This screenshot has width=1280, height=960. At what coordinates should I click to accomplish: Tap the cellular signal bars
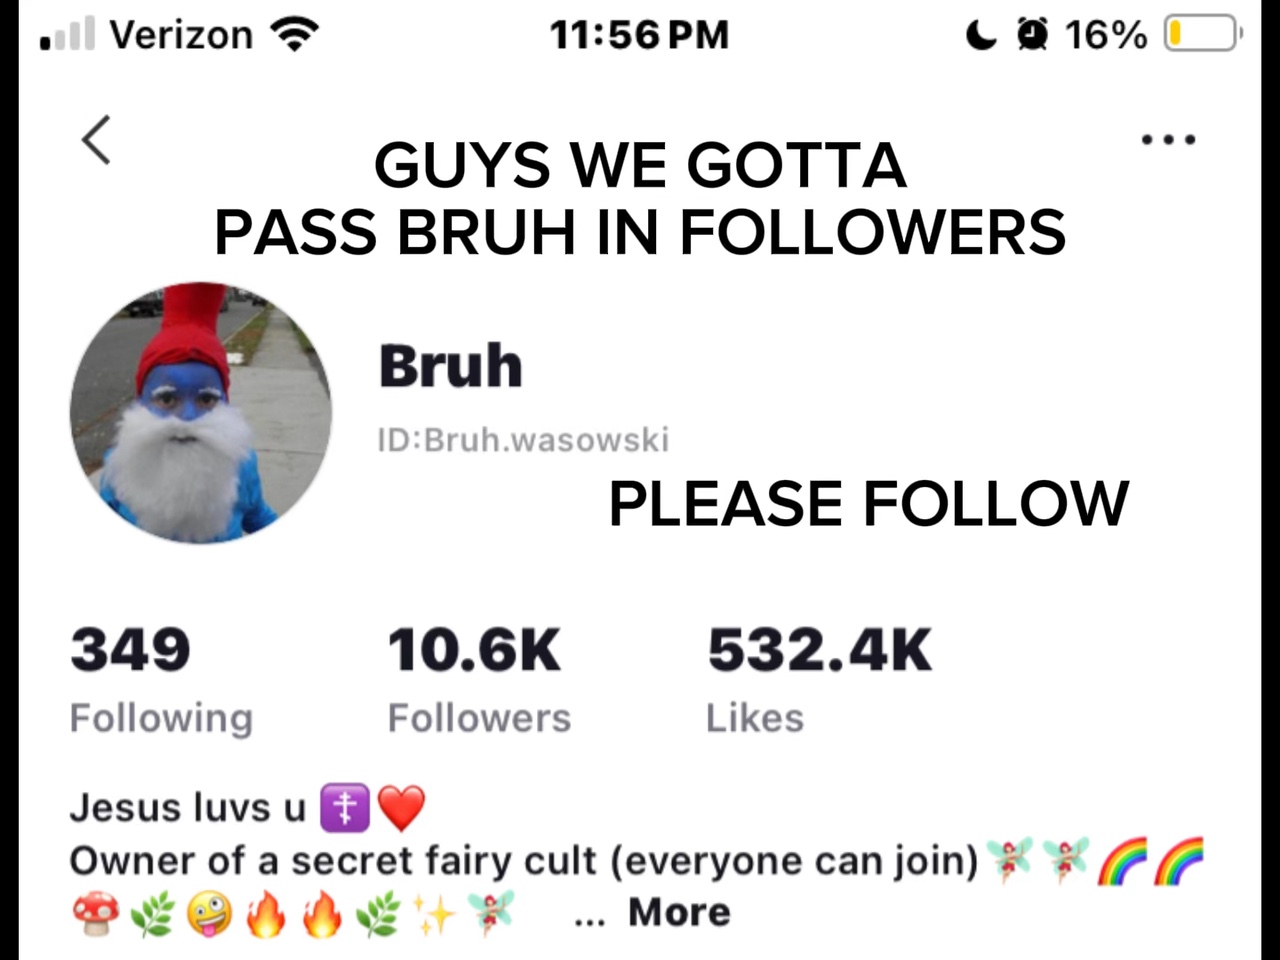coord(67,35)
